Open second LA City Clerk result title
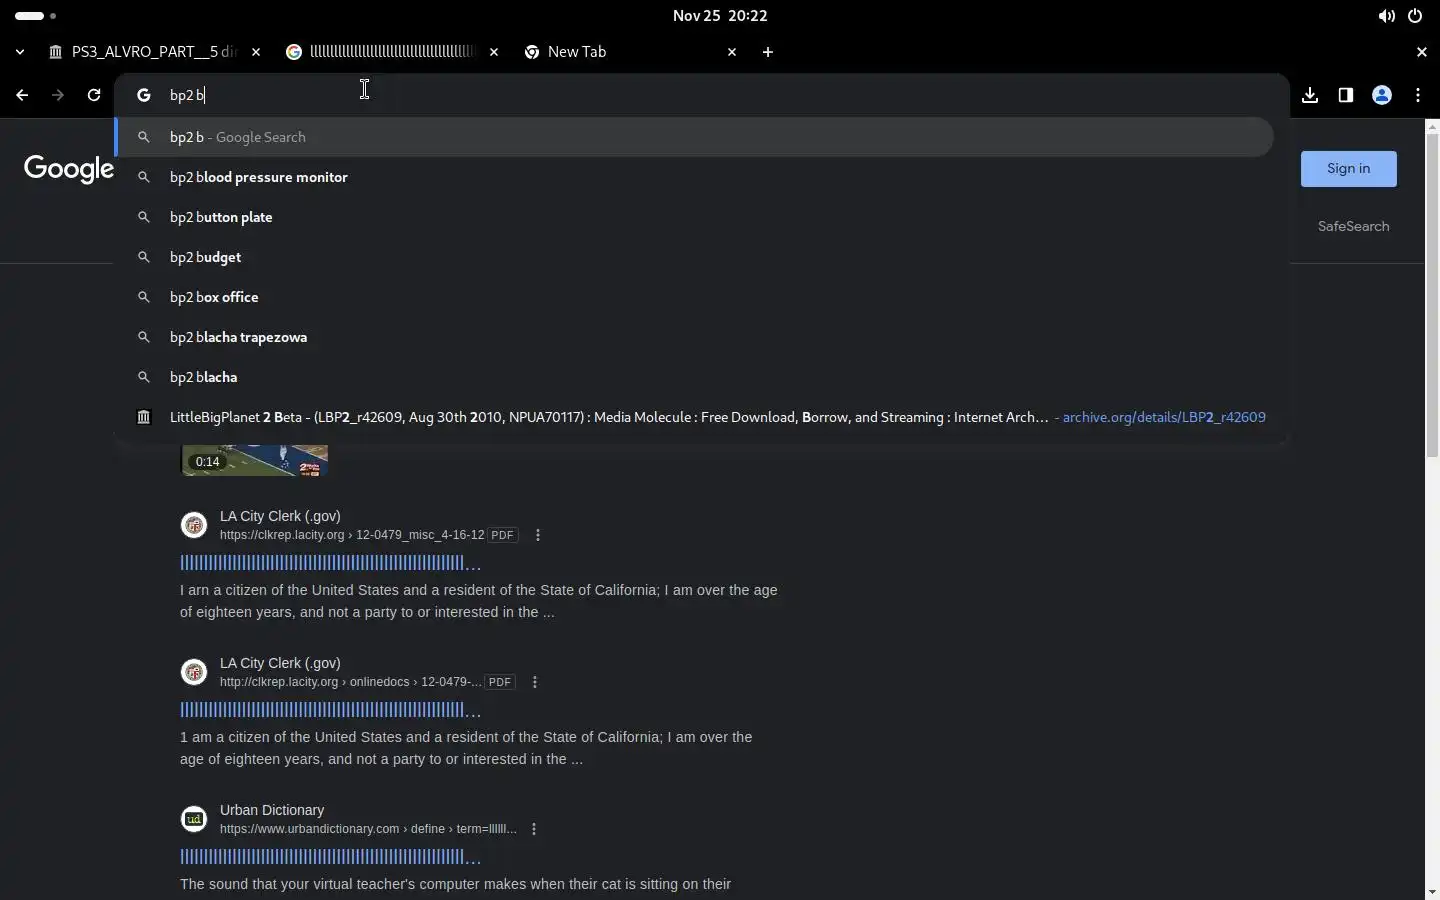Image resolution: width=1440 pixels, height=900 pixels. pyautogui.click(x=331, y=710)
